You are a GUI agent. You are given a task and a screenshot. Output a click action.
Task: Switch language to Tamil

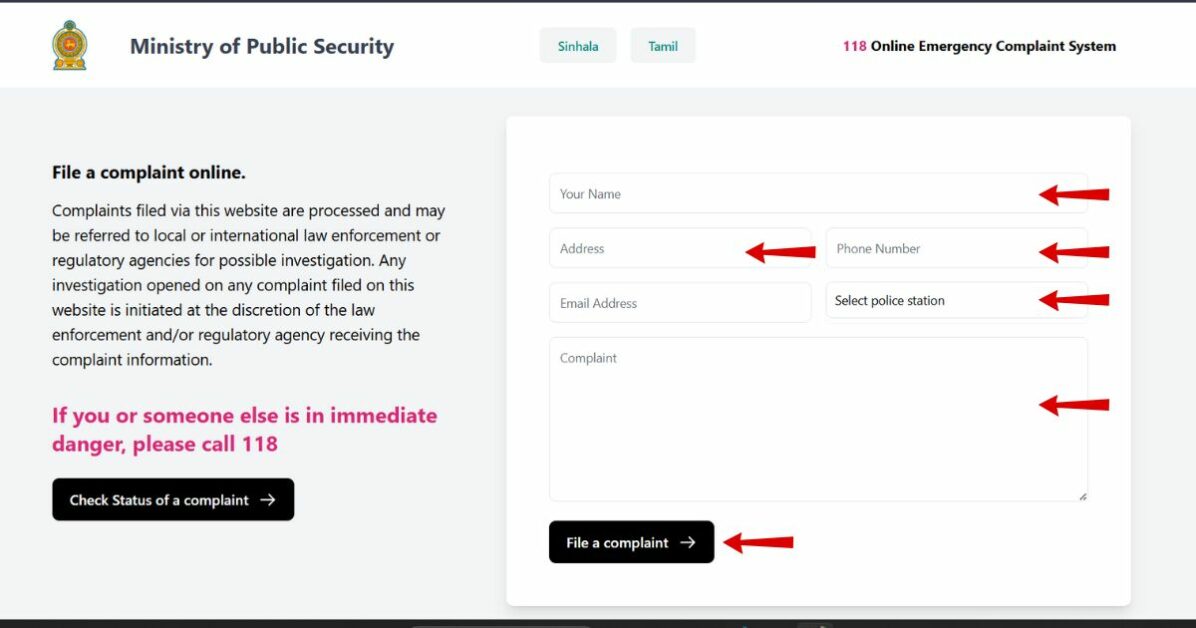[663, 46]
